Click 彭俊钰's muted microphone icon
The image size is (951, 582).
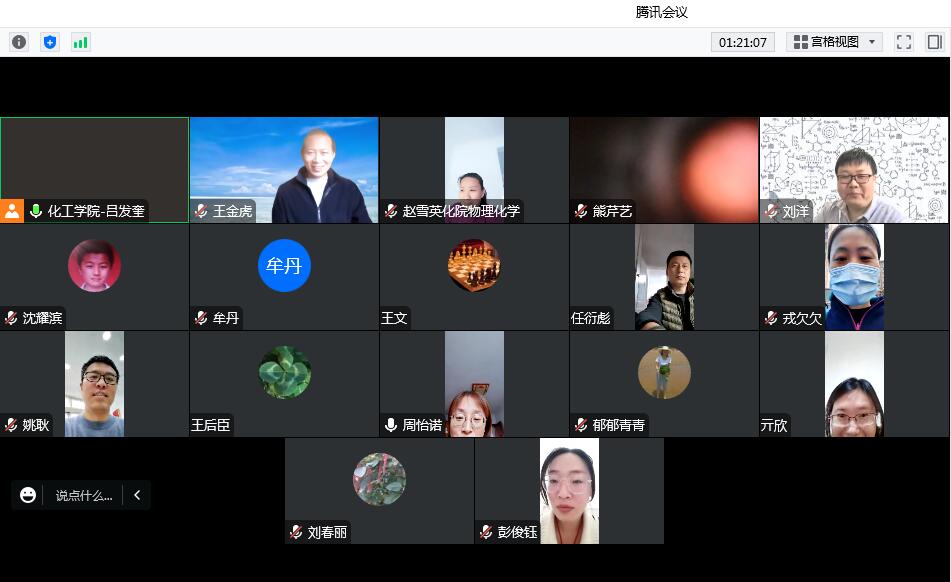pos(486,532)
